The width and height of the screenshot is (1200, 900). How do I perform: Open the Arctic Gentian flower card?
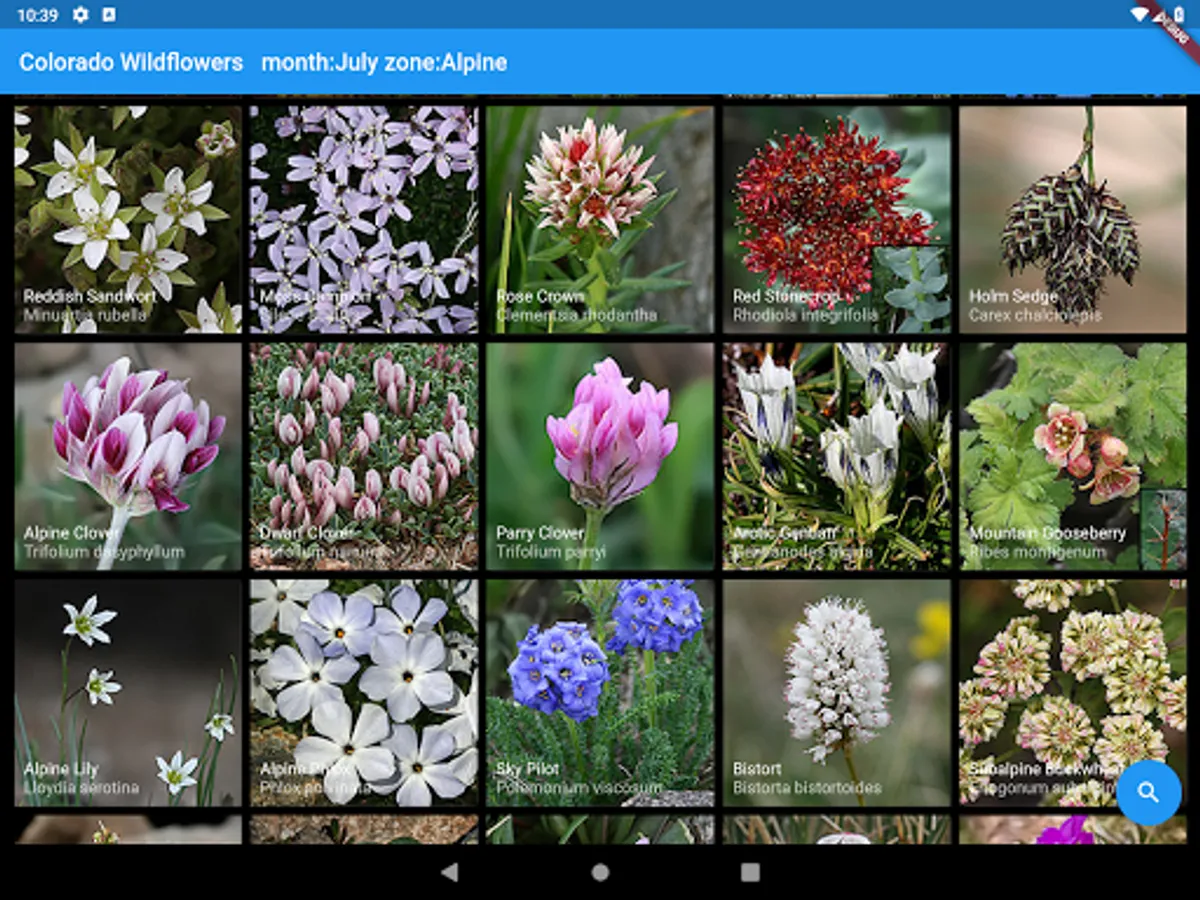[x=837, y=456]
